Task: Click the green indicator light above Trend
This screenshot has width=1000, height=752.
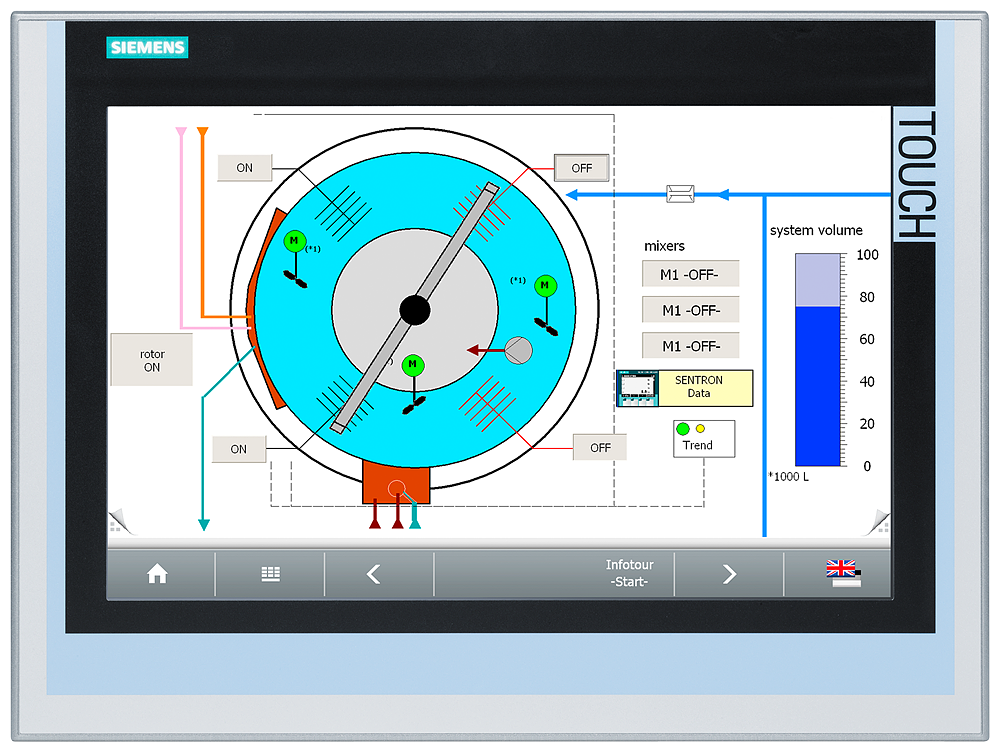Action: pos(683,429)
